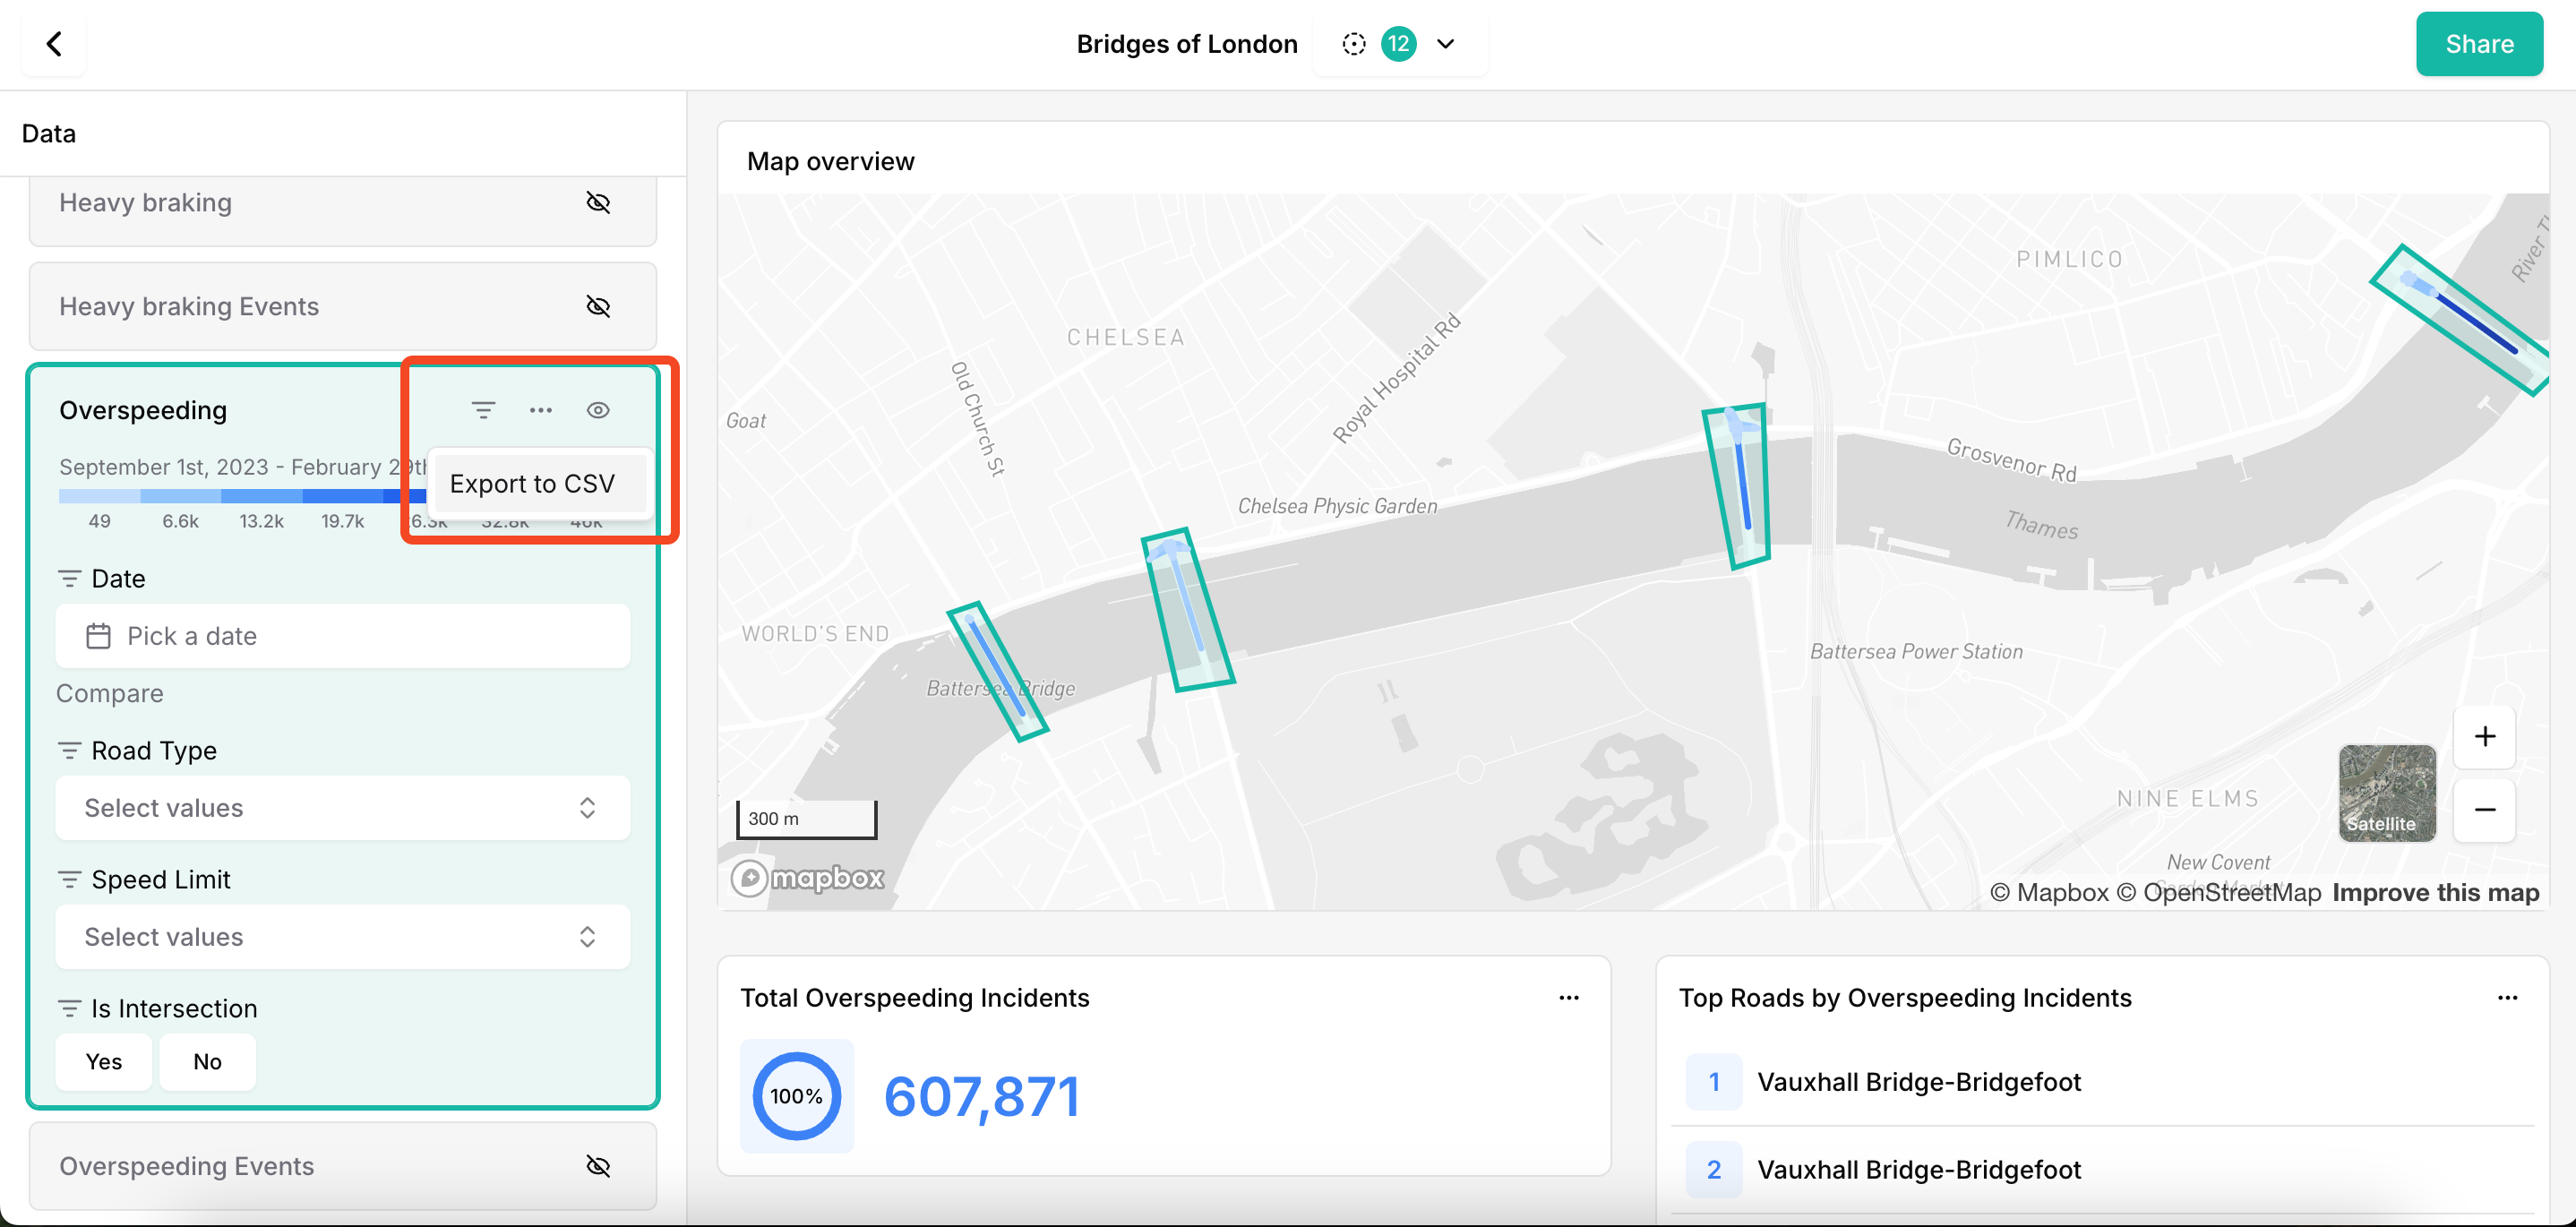2576x1227 pixels.
Task: Click the lightest blue legend segment
Action: [99, 496]
